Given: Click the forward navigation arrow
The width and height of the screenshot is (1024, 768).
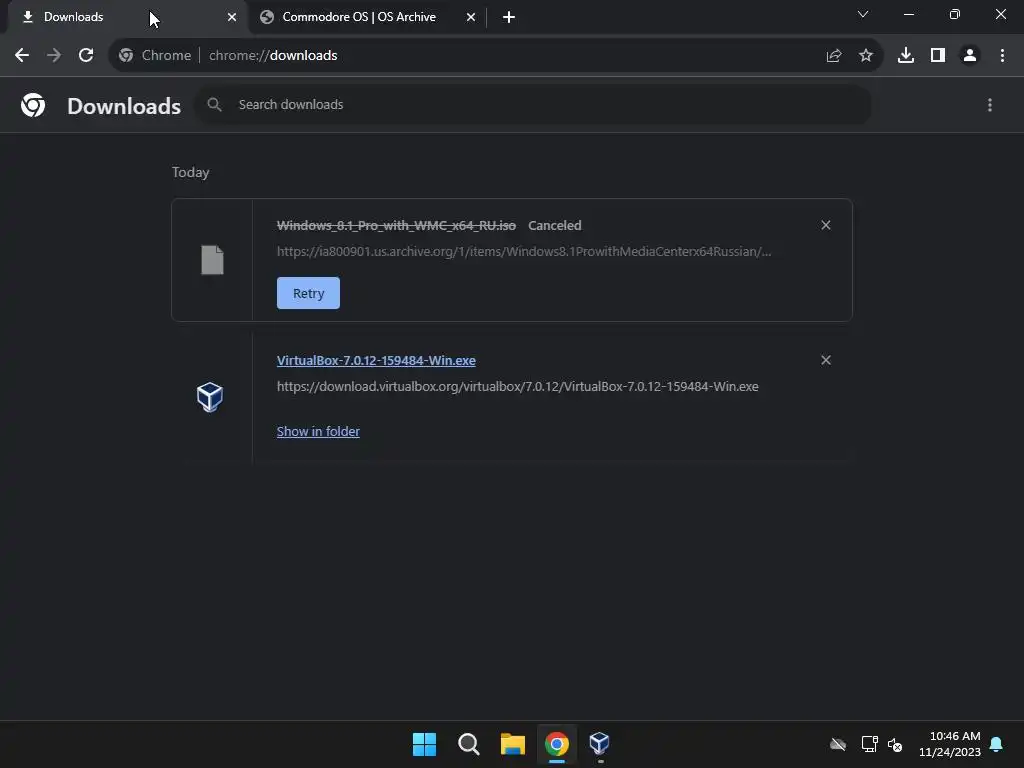Looking at the screenshot, I should (54, 56).
